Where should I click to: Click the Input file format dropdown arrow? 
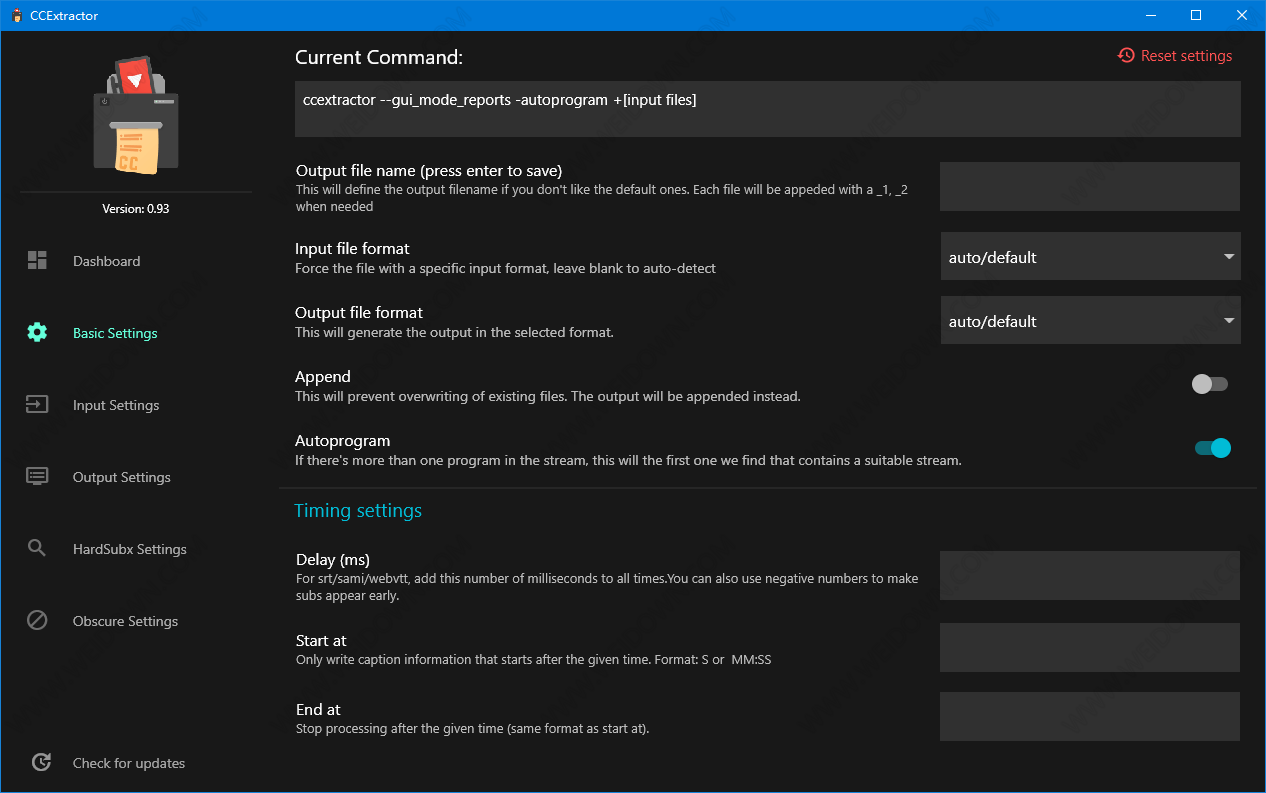[1229, 257]
